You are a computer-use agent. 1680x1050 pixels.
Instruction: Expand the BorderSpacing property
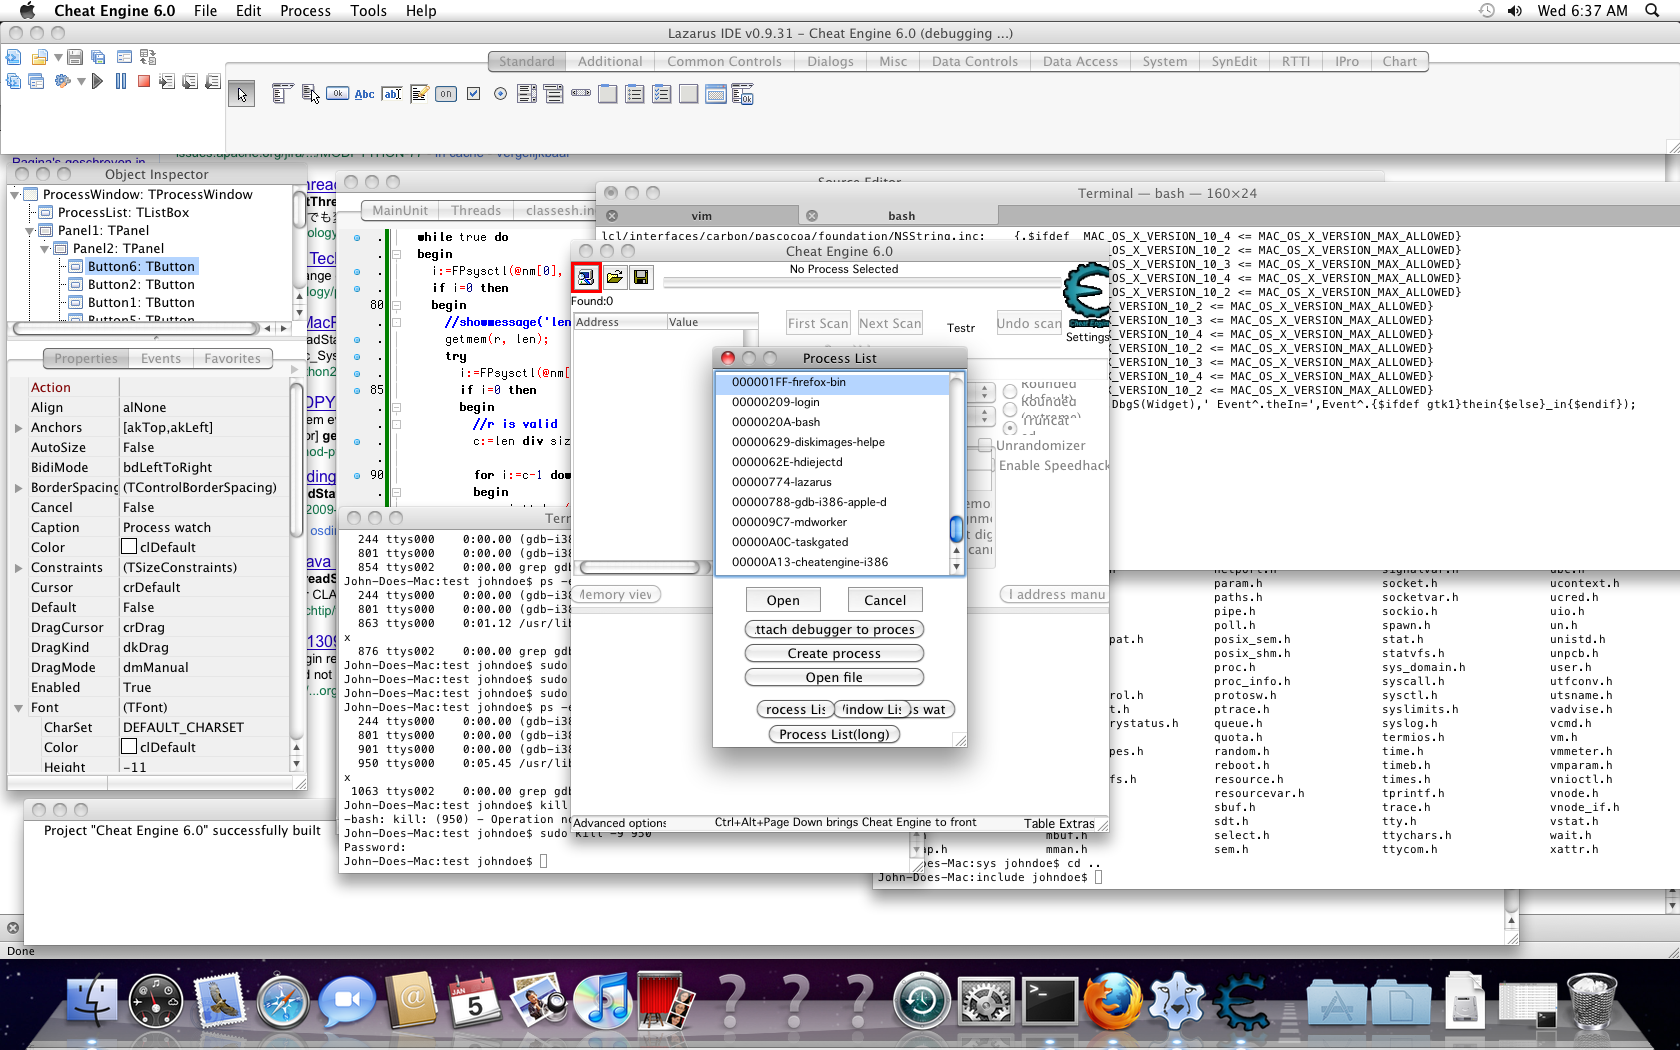tap(18, 488)
